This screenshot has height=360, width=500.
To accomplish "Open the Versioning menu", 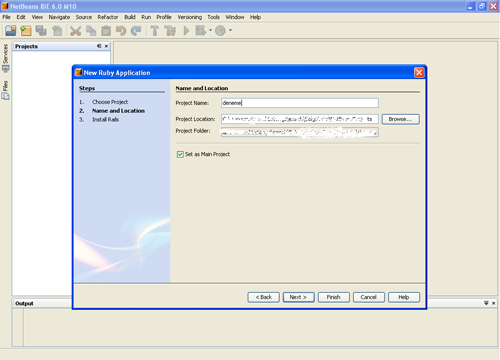I will click(189, 17).
